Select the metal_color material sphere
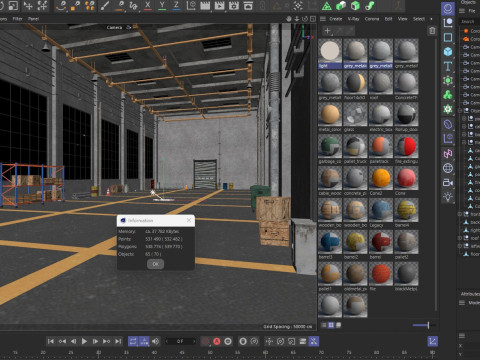Image resolution: width=480 pixels, height=360 pixels. (x=330, y=114)
